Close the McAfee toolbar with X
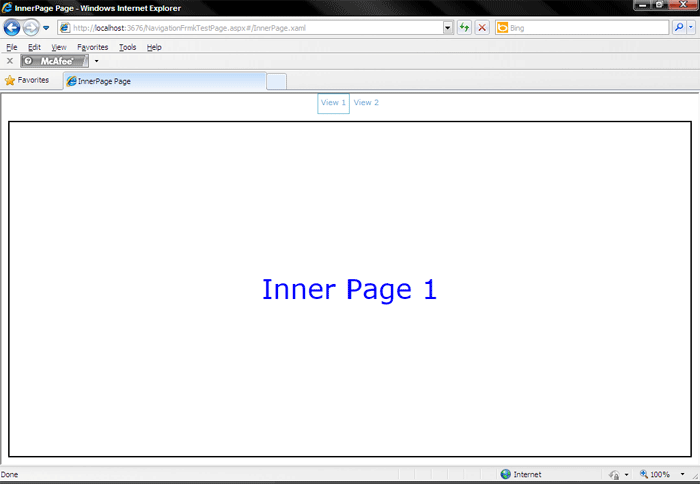This screenshot has width=700, height=484. [10, 61]
